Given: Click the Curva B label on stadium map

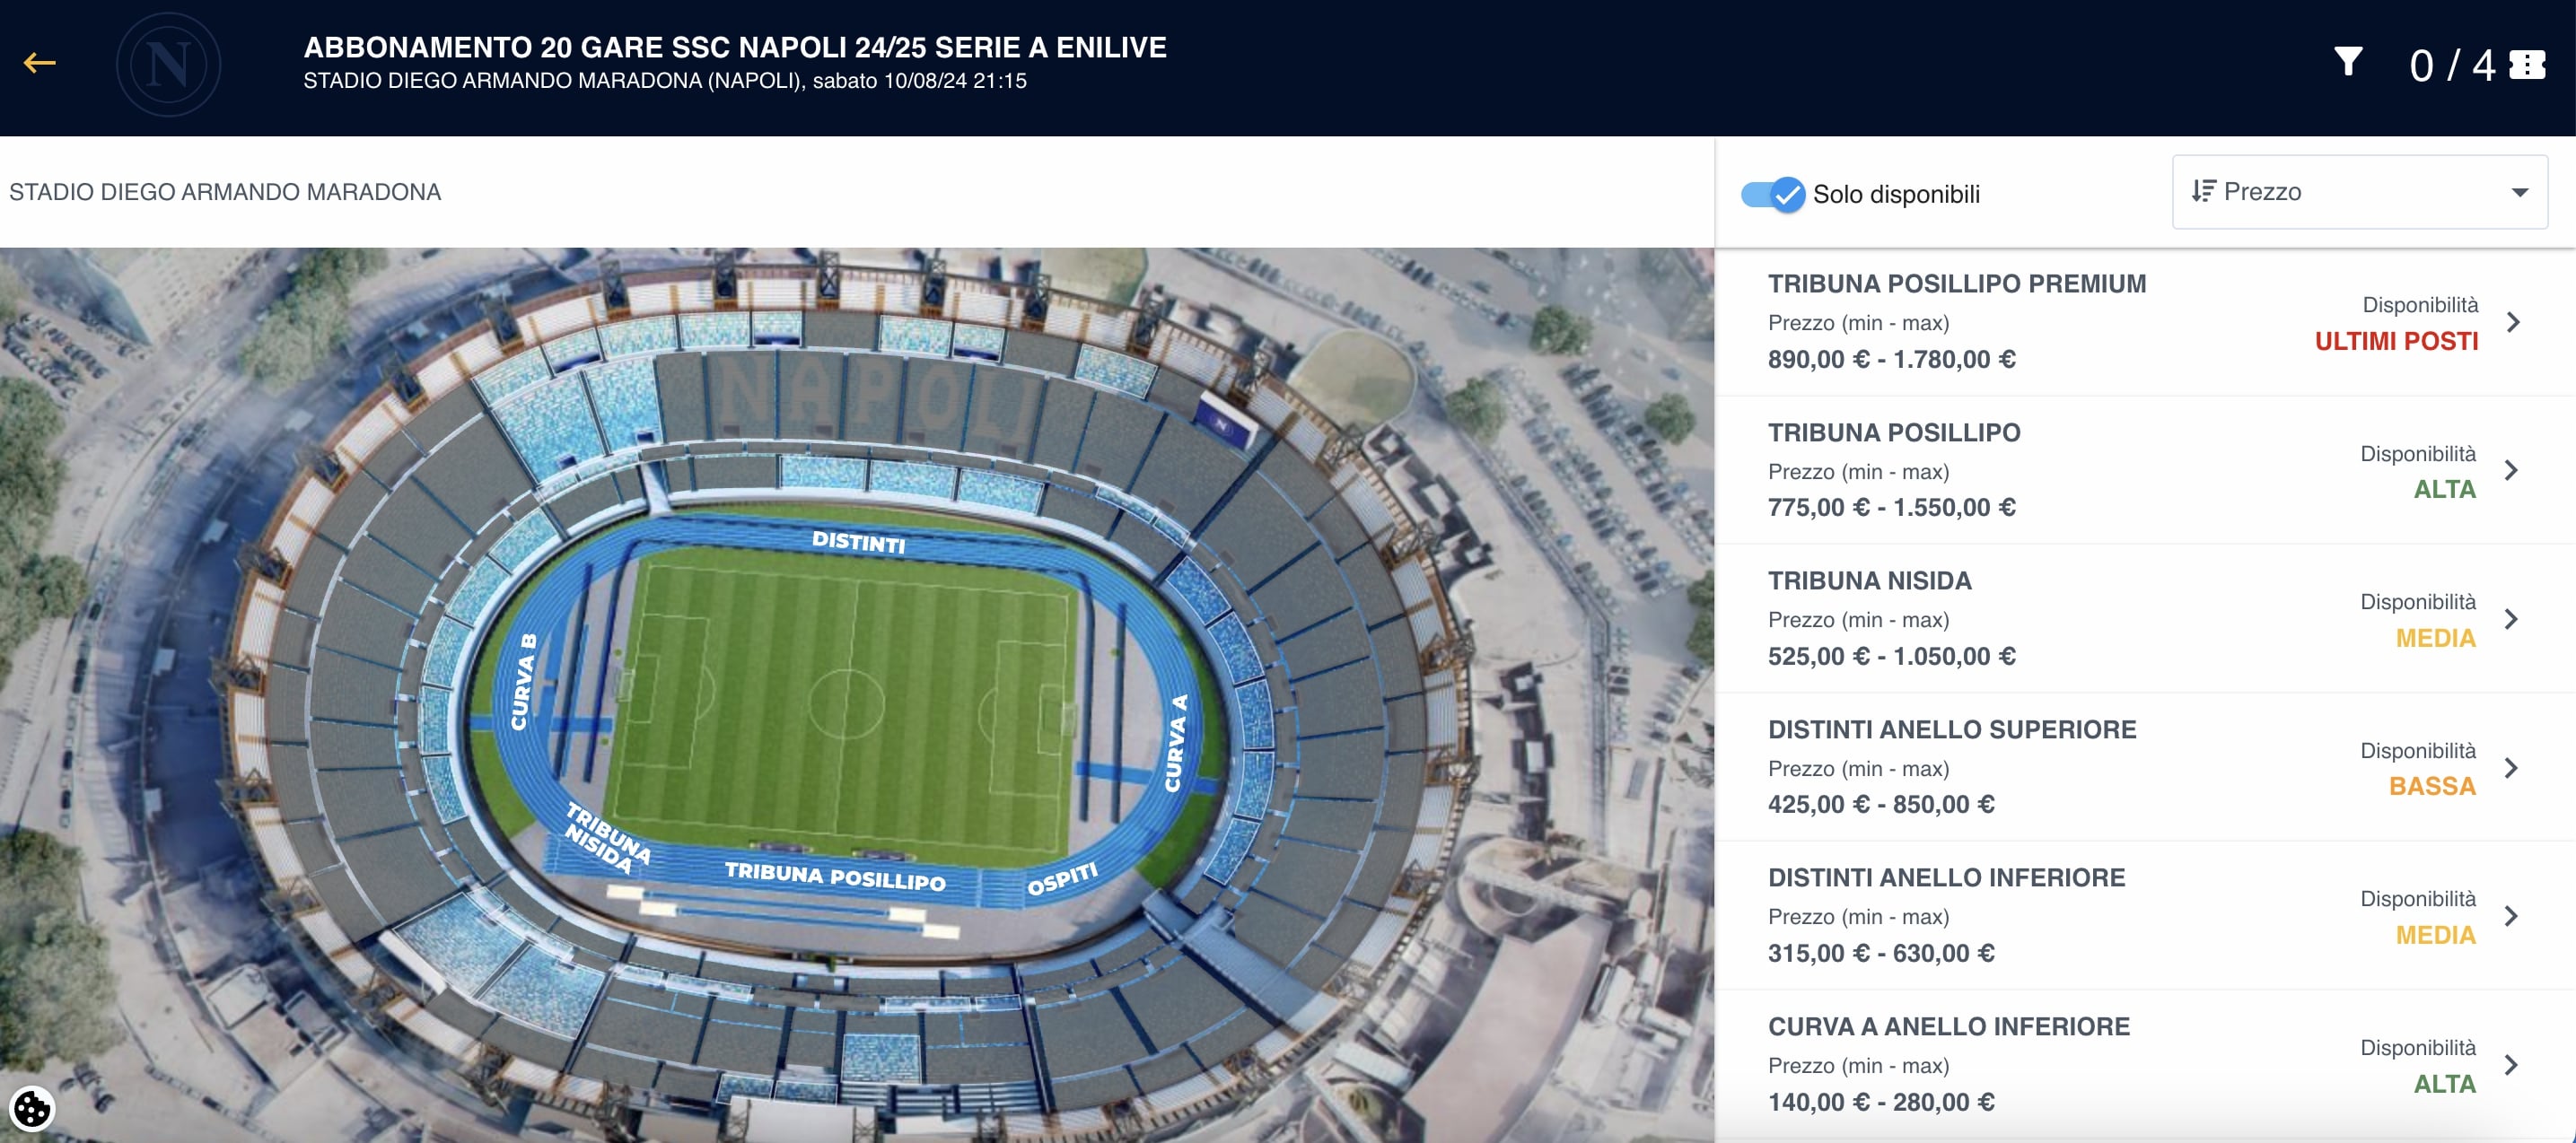Looking at the screenshot, I should (524, 682).
